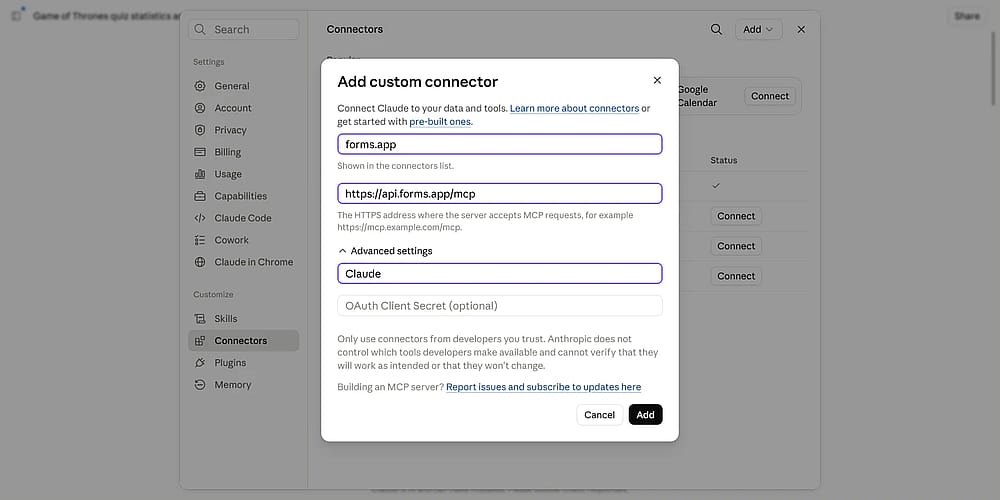
Task: Click the Add button in dialog
Action: tap(645, 415)
